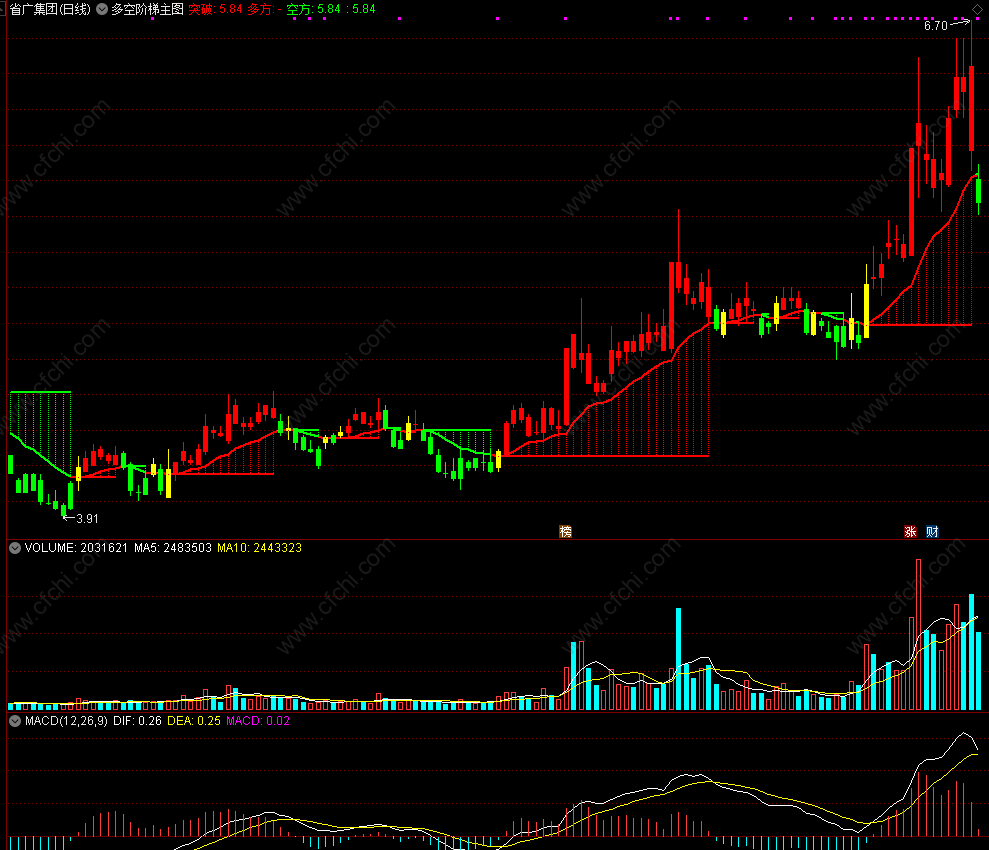The height and width of the screenshot is (850, 989).
Task: Click the 多空阶梯主图 indicator name
Action: tap(148, 9)
